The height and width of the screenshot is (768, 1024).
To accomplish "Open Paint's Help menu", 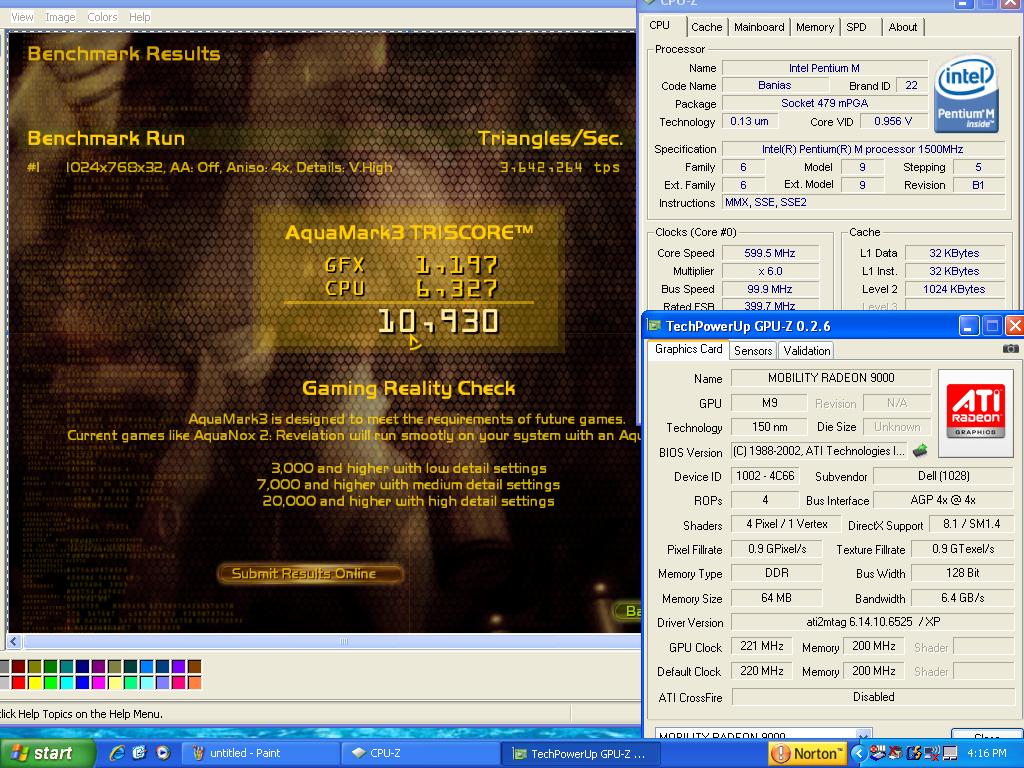I will coord(139,17).
